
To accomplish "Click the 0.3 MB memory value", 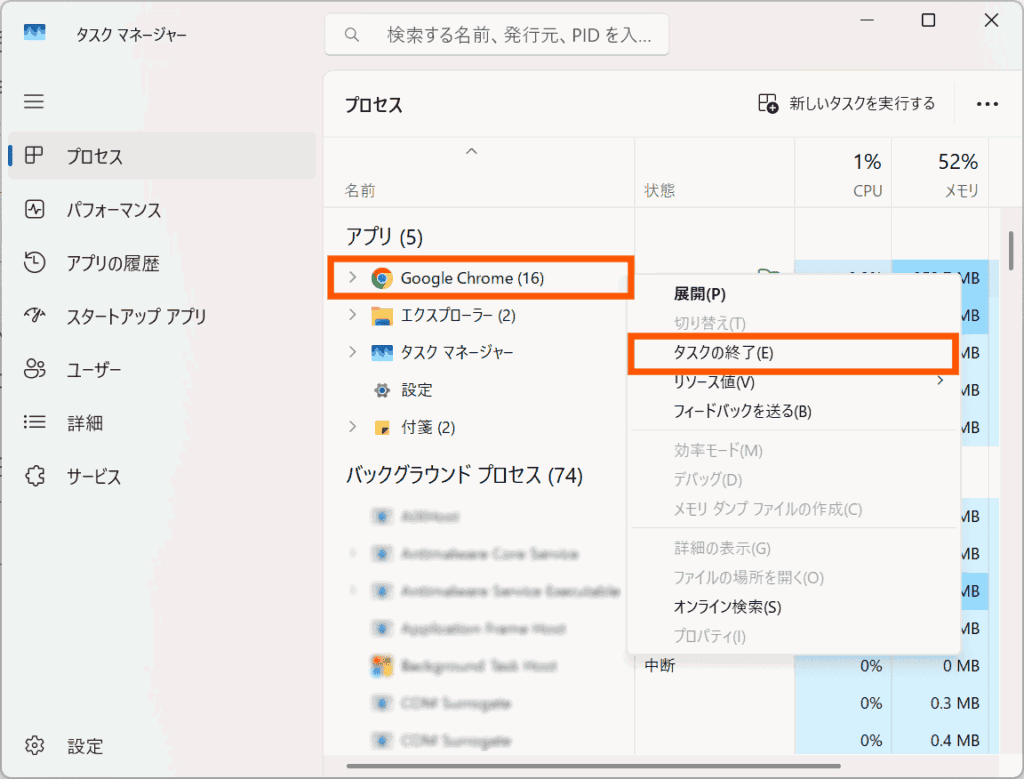I will pyautogui.click(x=955, y=703).
